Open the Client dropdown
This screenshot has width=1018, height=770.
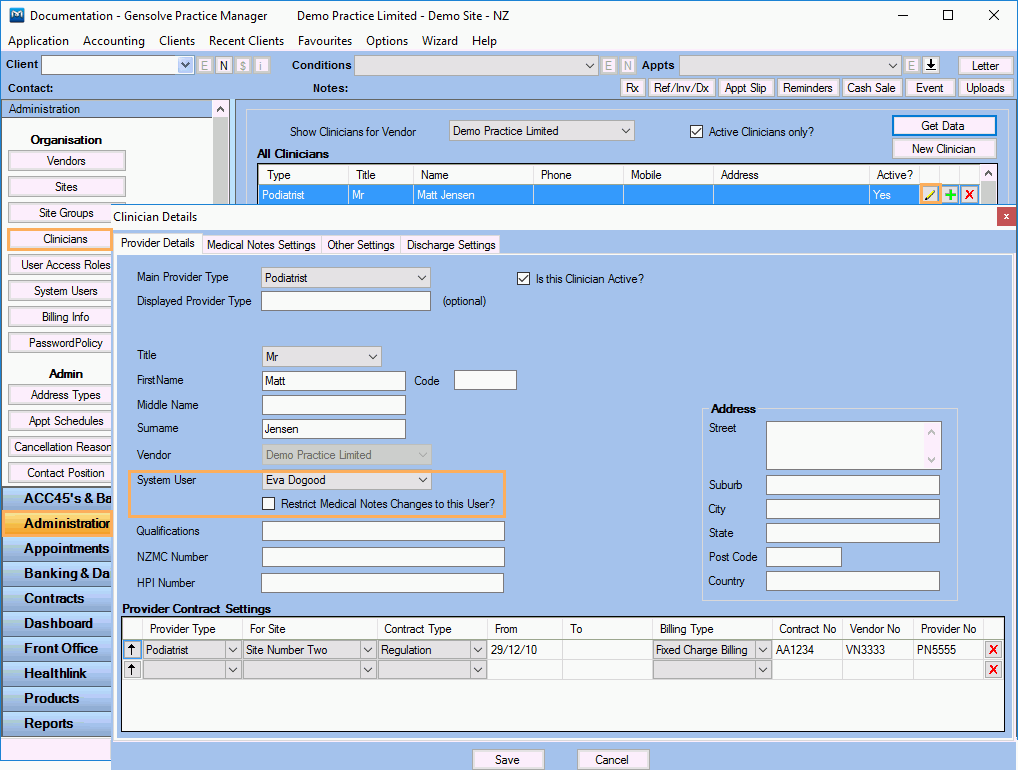[185, 65]
